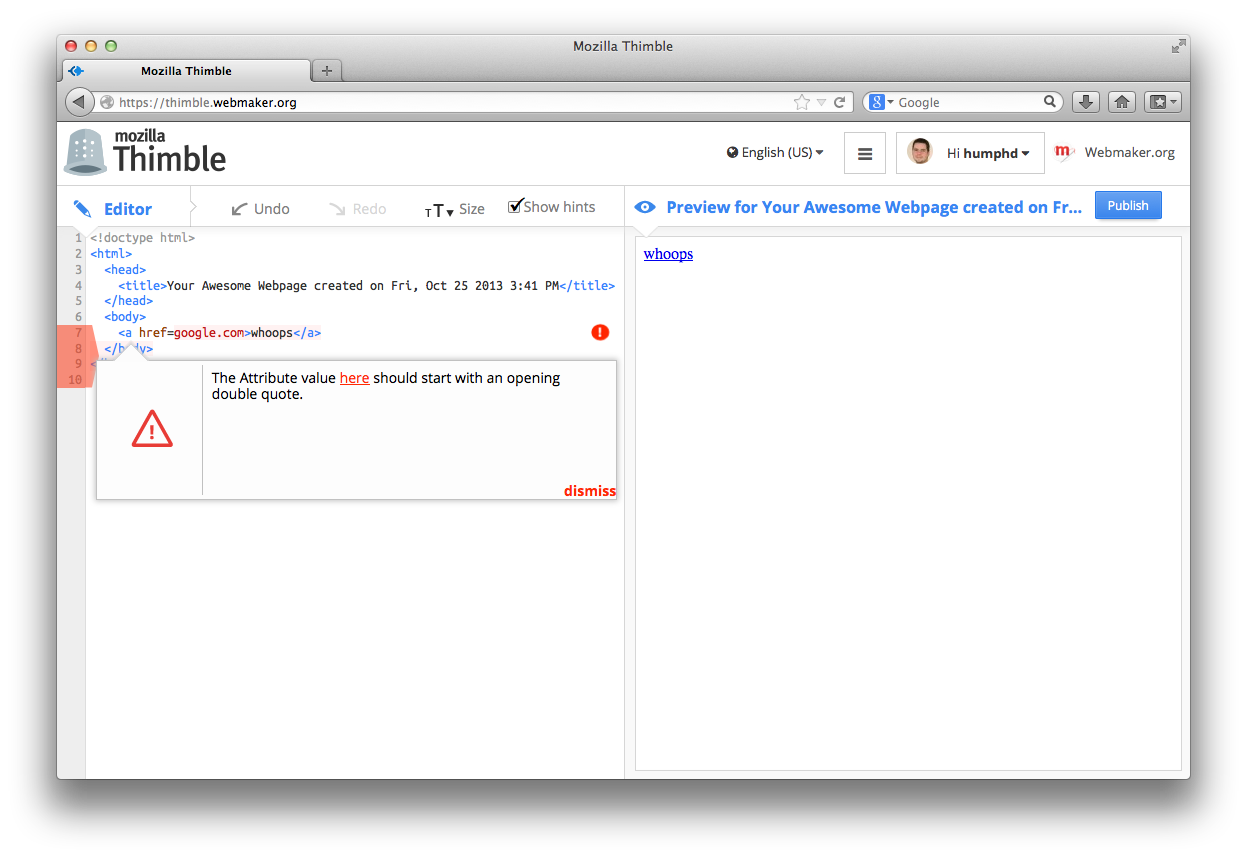Viewport: 1247px width, 858px height.
Task: Click the reload page icon
Action: coord(840,102)
